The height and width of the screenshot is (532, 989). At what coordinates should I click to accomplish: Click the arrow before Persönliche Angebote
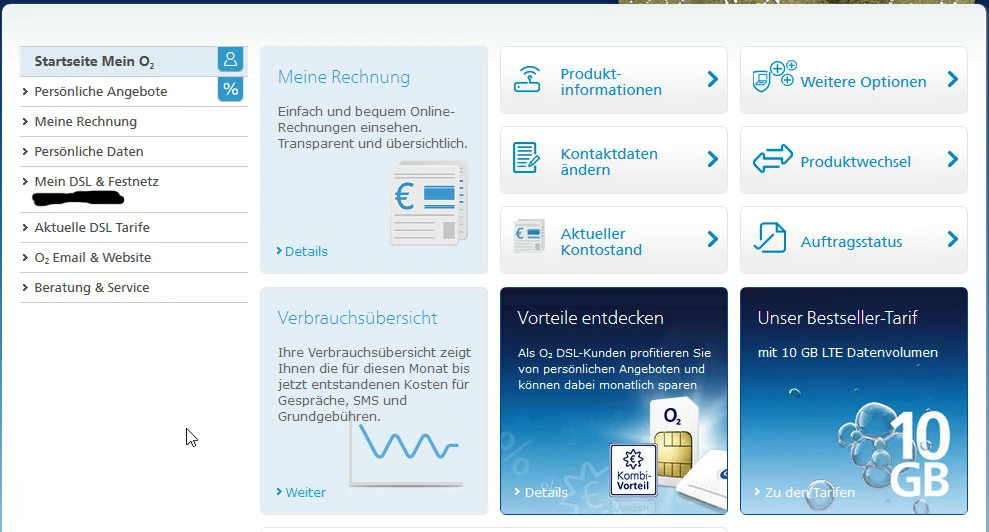[25, 92]
